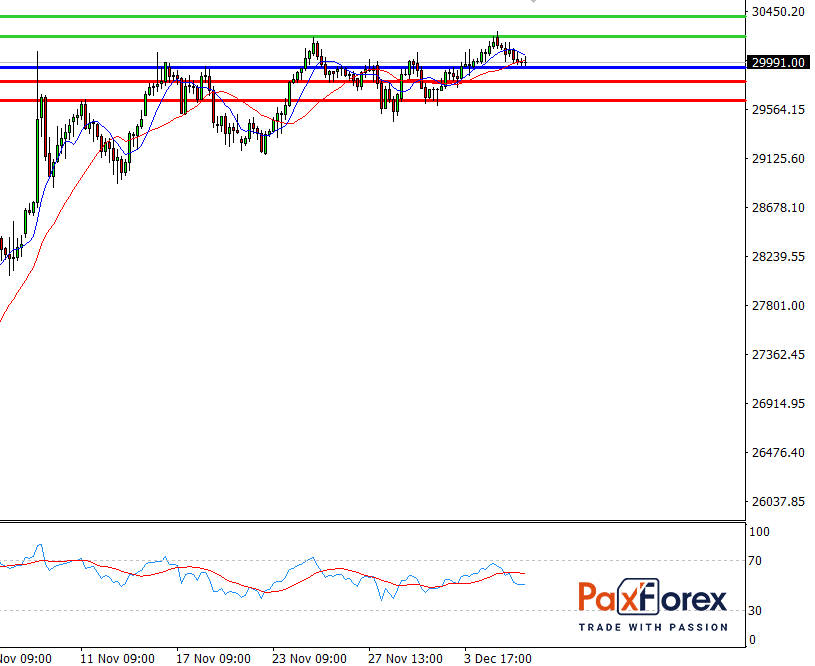The image size is (815, 666).
Task: Click the 29564.15 price axis label
Action: (778, 109)
